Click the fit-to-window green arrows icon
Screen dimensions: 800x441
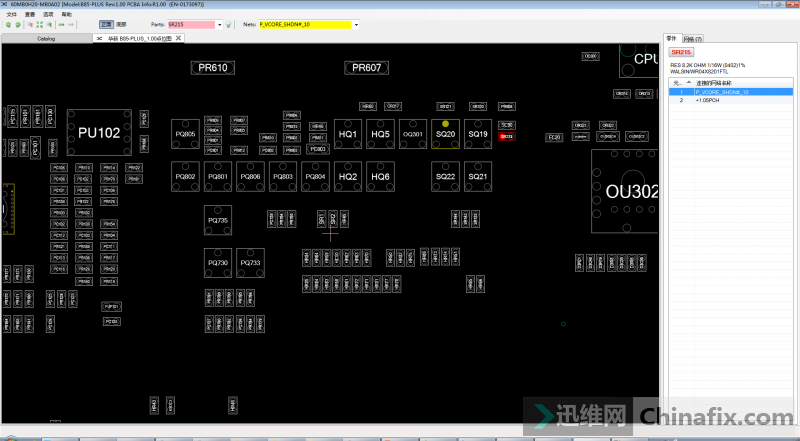(x=40, y=24)
